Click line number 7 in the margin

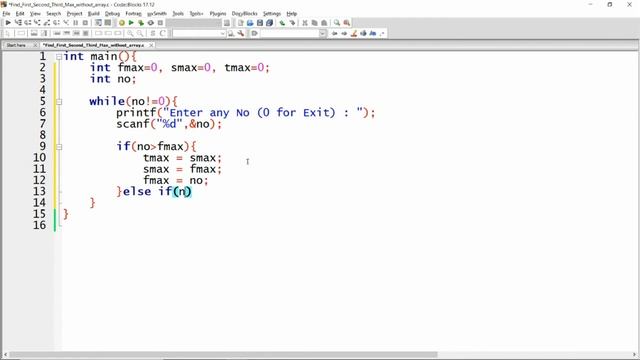click(42, 124)
